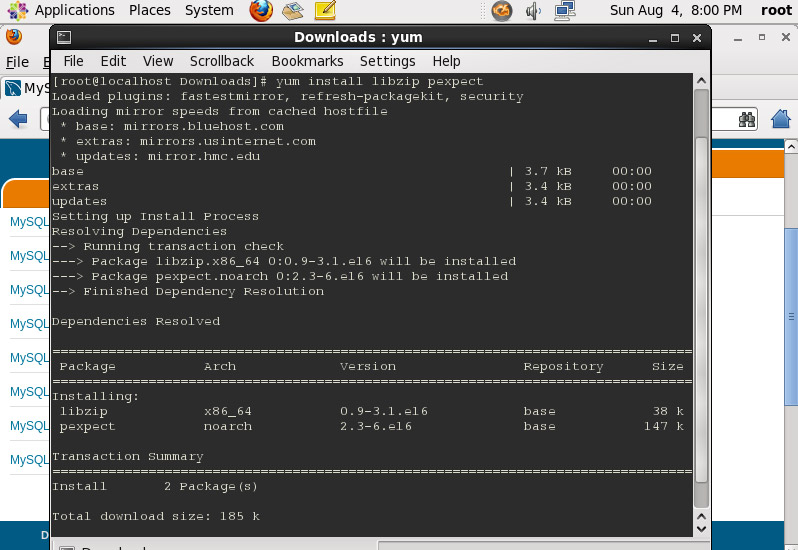Click the 'Install 2 Package(s)' line
Viewport: 798px width, 550px height.
155,486
